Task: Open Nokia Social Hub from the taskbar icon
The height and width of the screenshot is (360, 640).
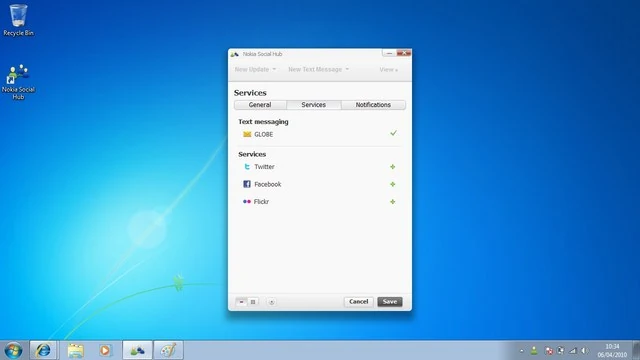Action: [138, 350]
